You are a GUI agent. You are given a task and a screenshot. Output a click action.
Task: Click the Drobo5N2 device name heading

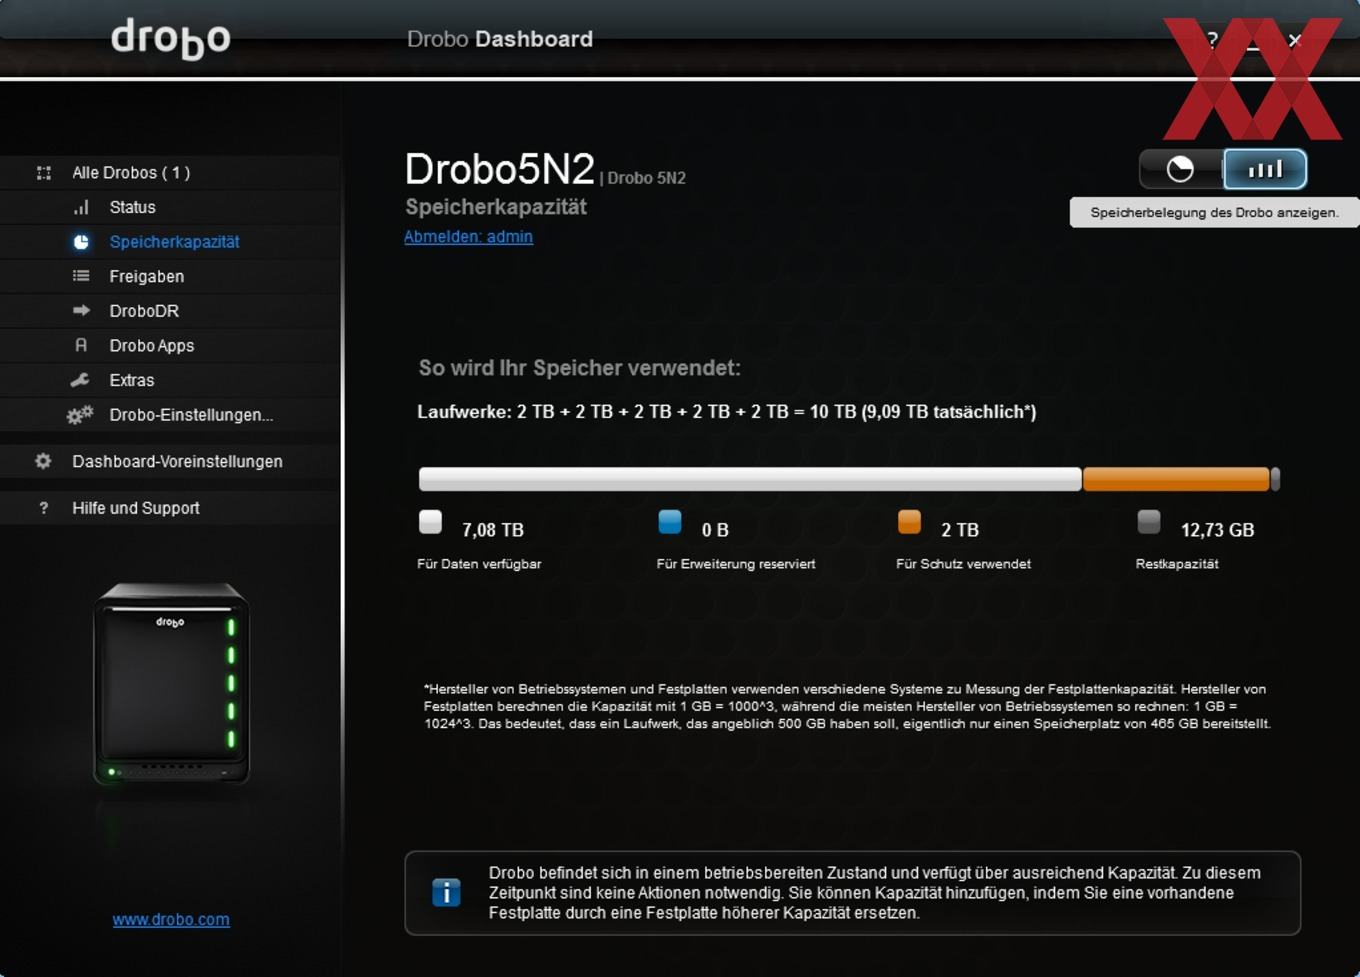tap(499, 169)
